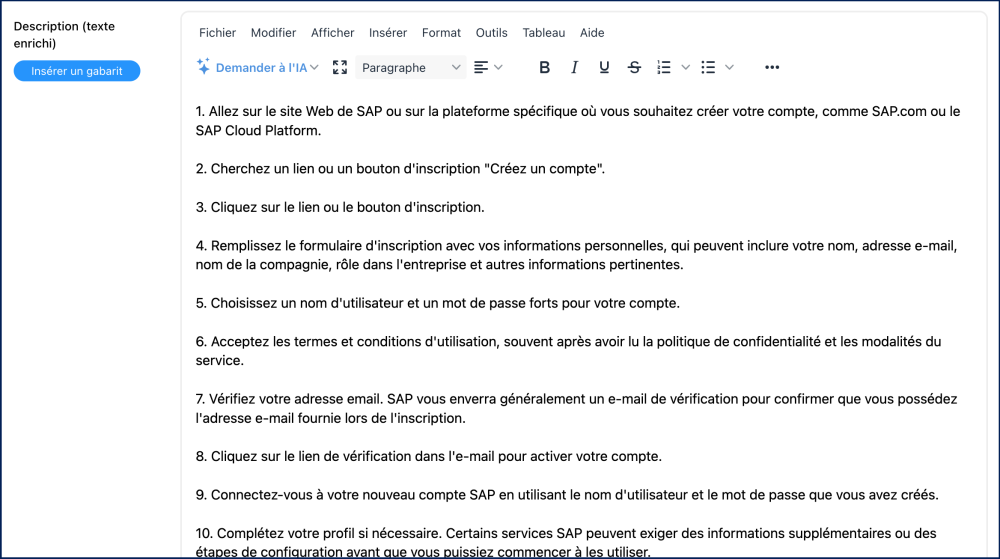
Task: Open the Outils menu
Action: [492, 33]
